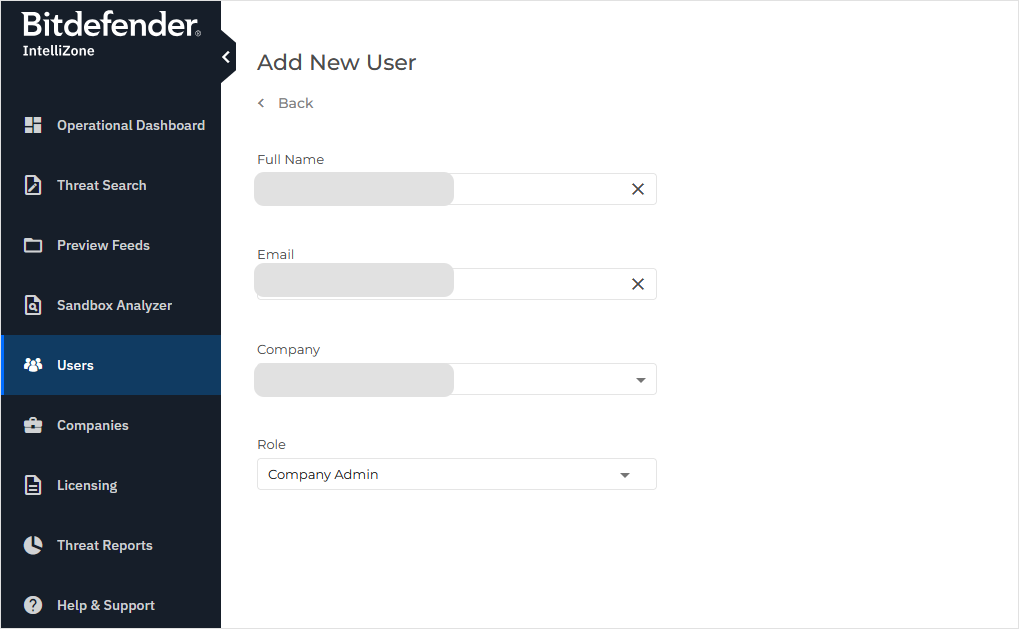1019x629 pixels.
Task: Open the Company dropdown arrow
Action: coord(640,380)
